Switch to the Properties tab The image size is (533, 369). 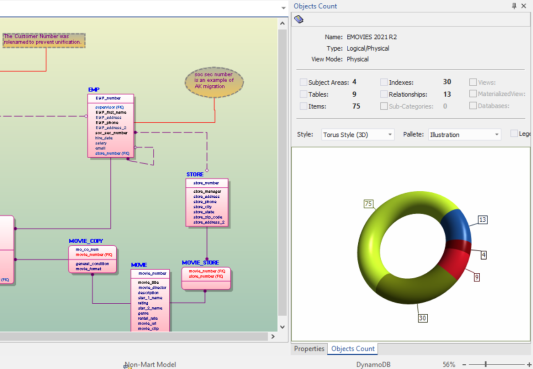coord(309,349)
